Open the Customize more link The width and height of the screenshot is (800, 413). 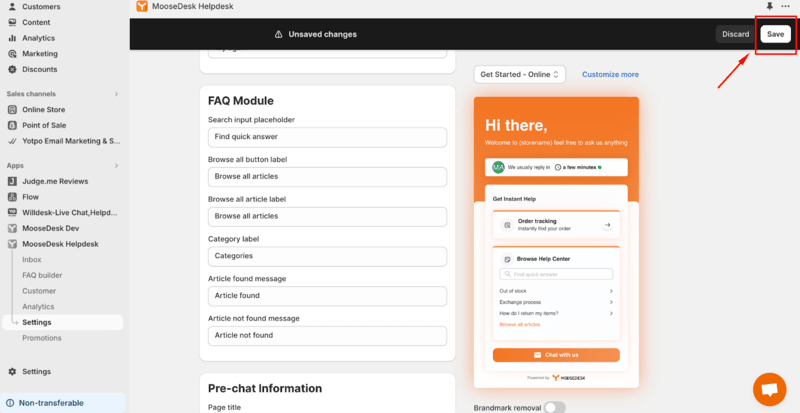point(610,75)
